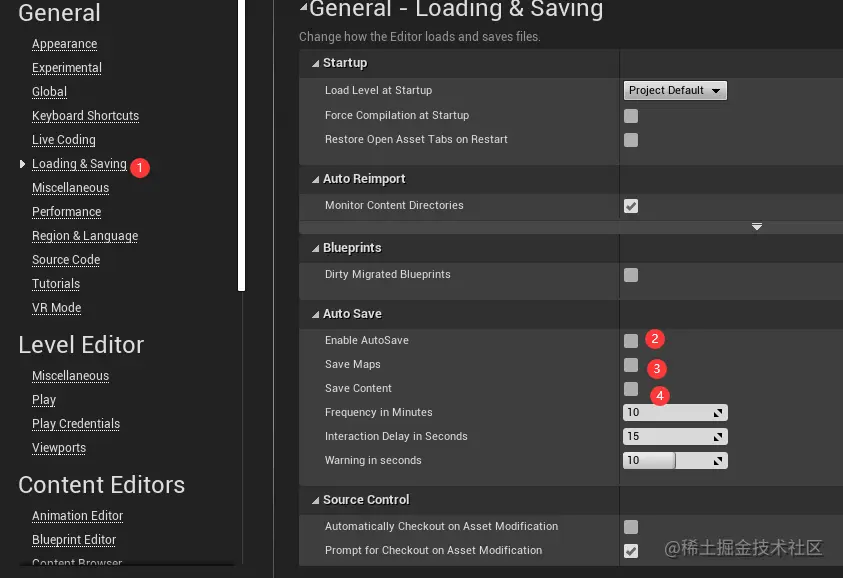Collapse the General - Loading & Saving header
Screen dimensions: 843x578
click(x=304, y=7)
